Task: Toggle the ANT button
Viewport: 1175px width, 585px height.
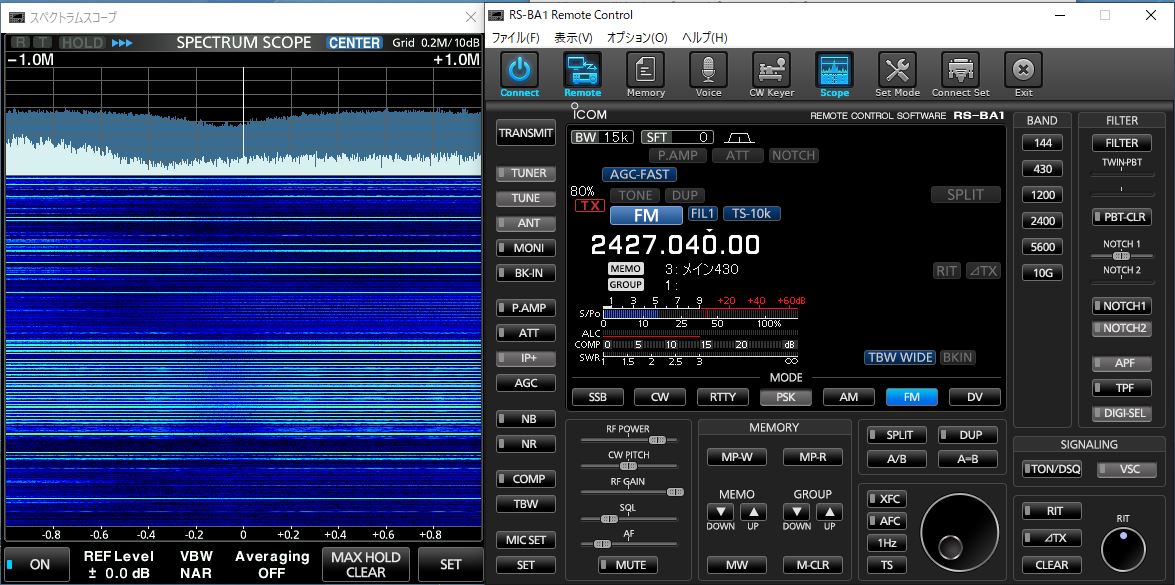Action: 526,223
